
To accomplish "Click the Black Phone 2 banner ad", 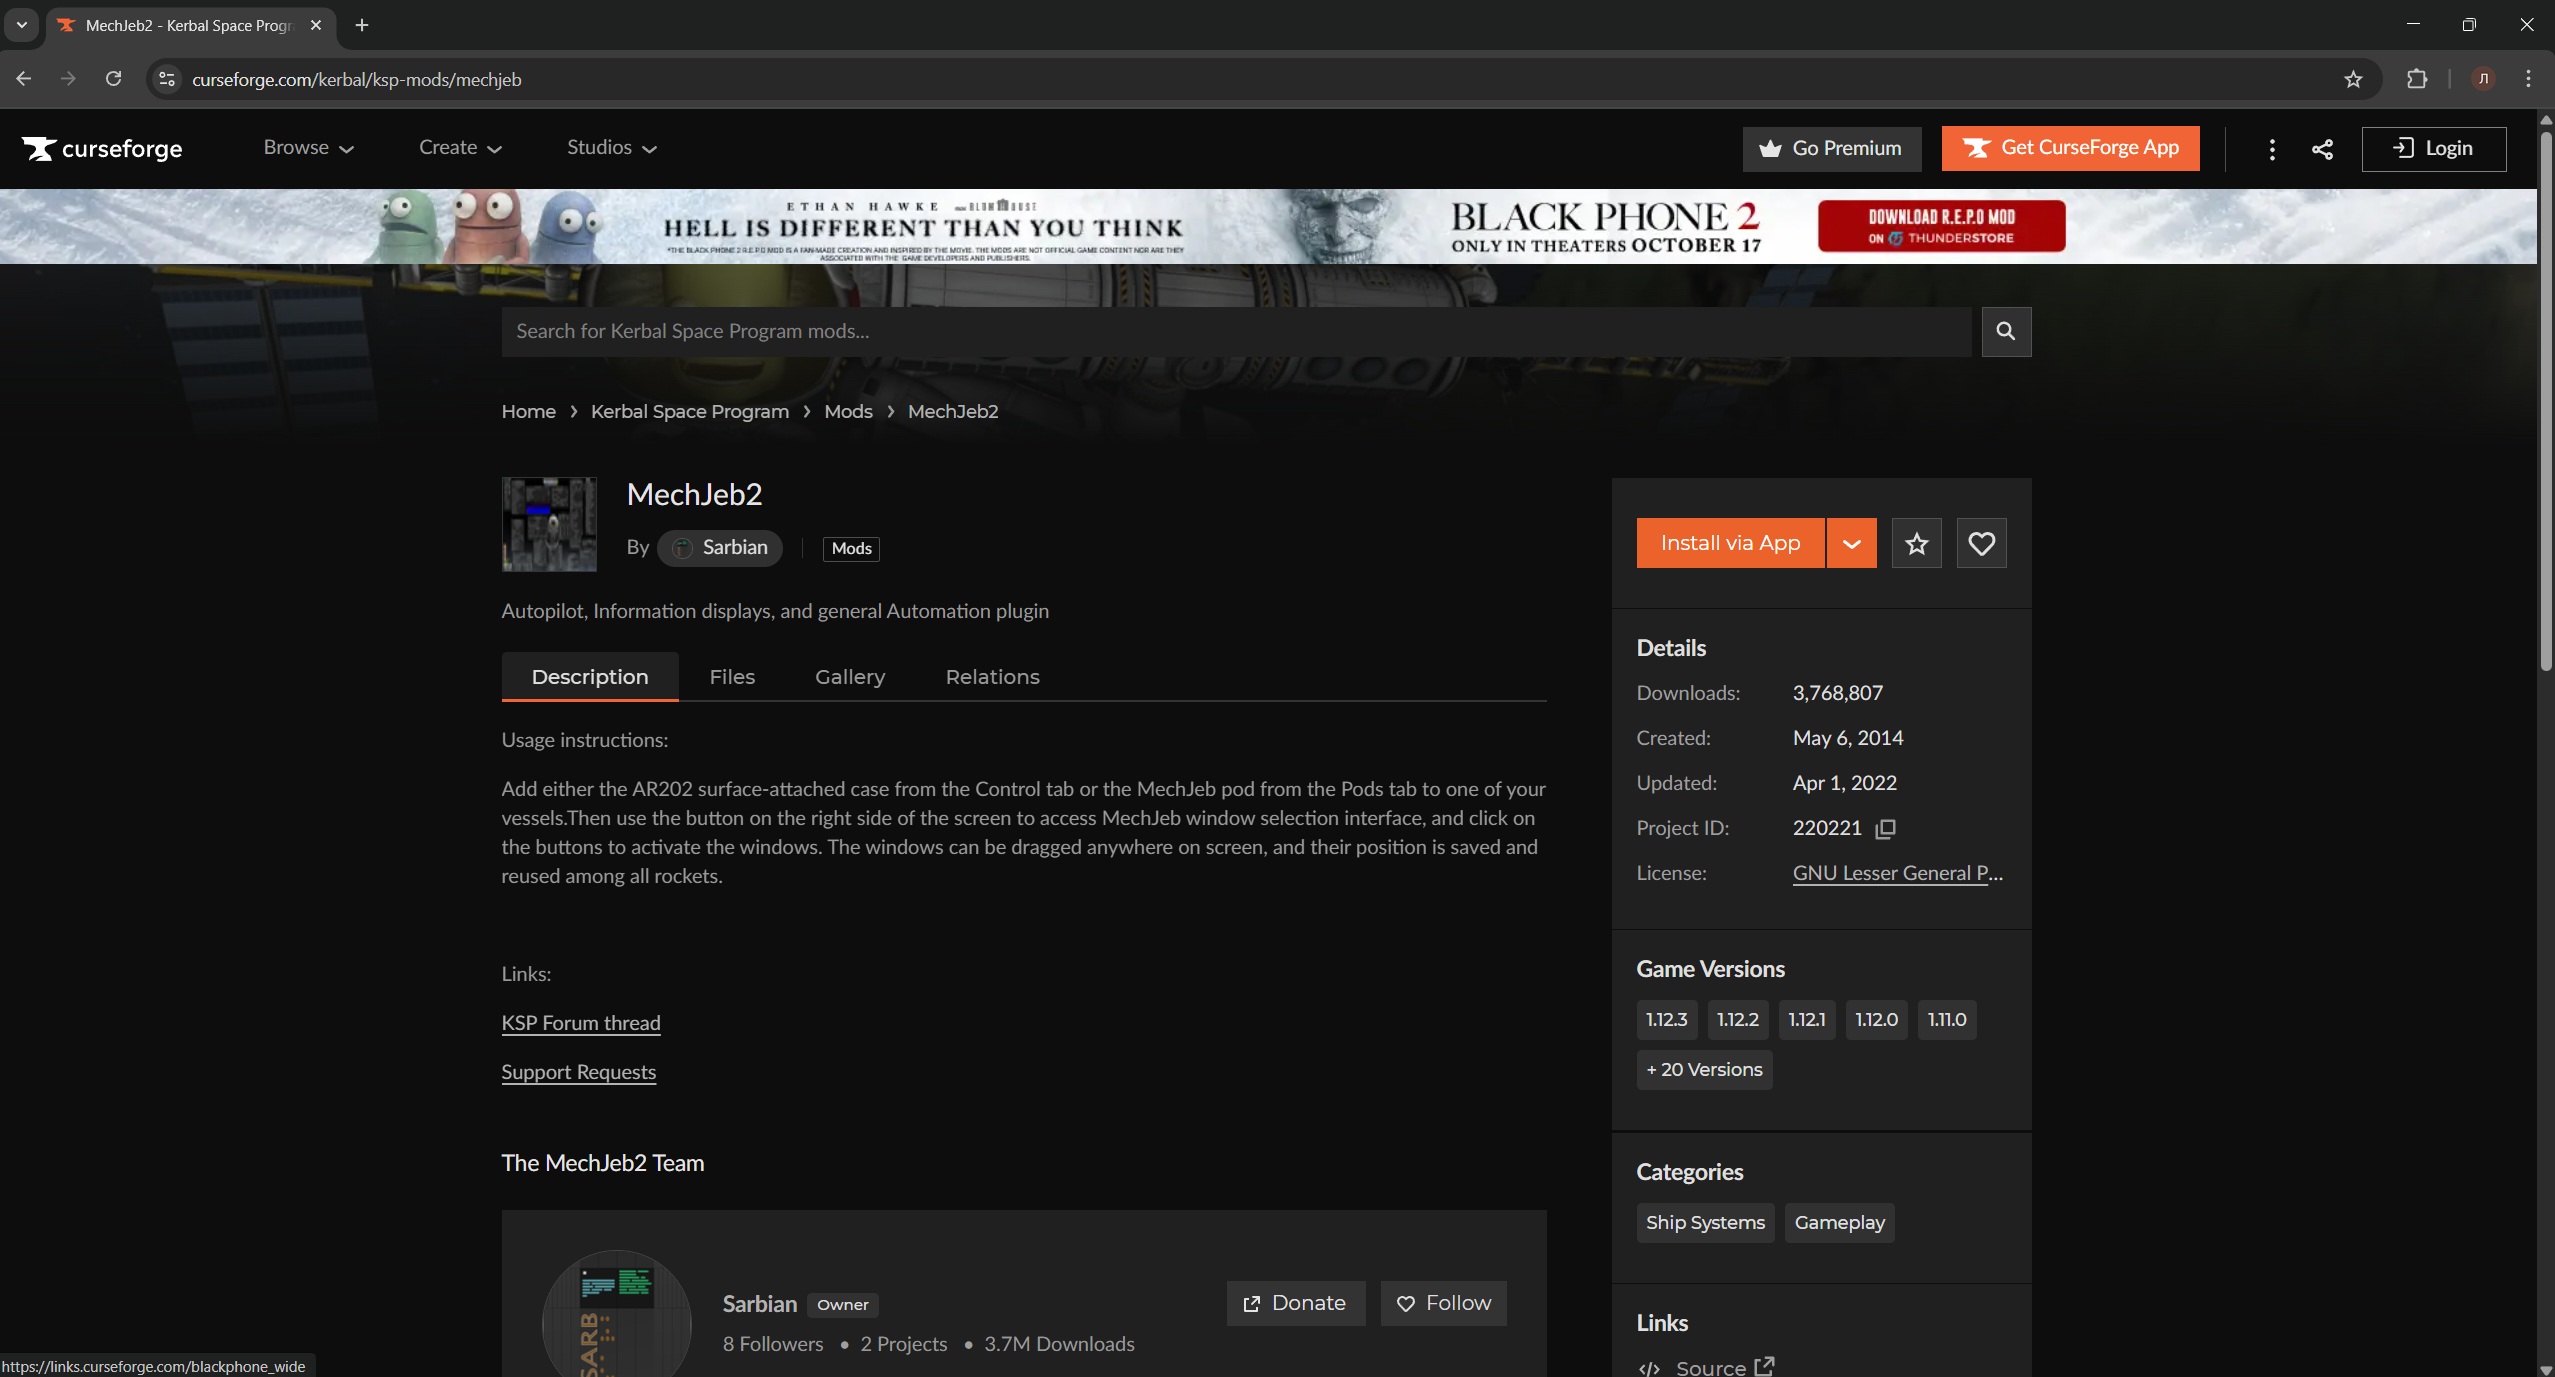I will click(x=1269, y=227).
